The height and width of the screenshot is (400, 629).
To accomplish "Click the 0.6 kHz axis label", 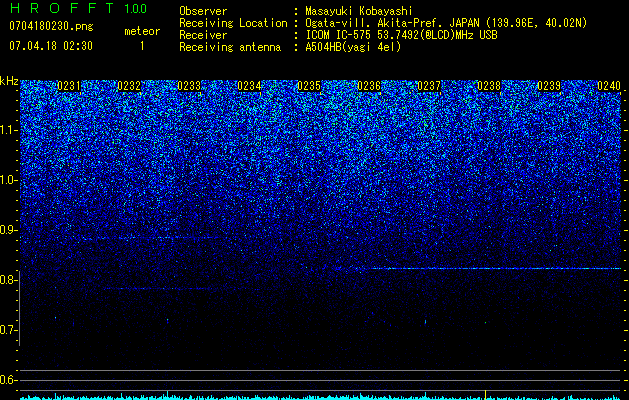I will click(9, 380).
